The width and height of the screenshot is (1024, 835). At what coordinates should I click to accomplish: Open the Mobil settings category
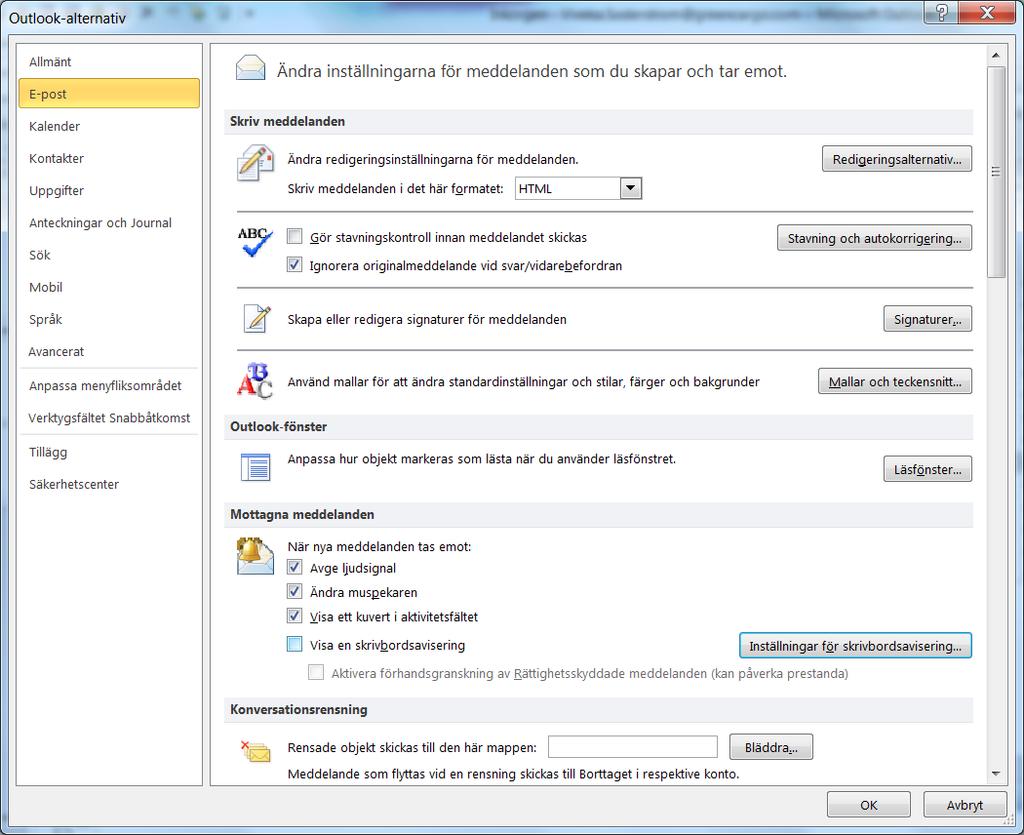(x=109, y=287)
